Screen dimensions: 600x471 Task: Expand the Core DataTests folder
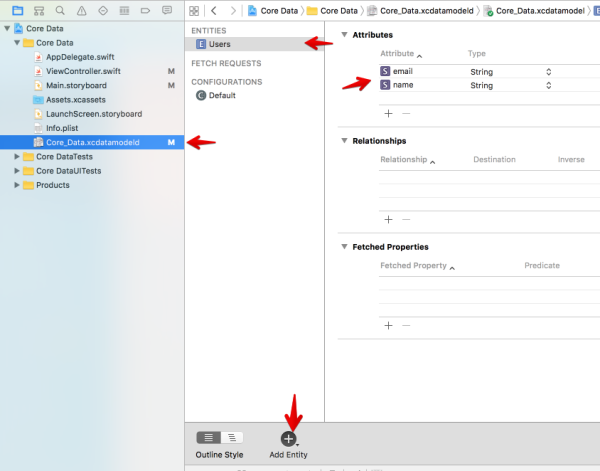(x=17, y=157)
